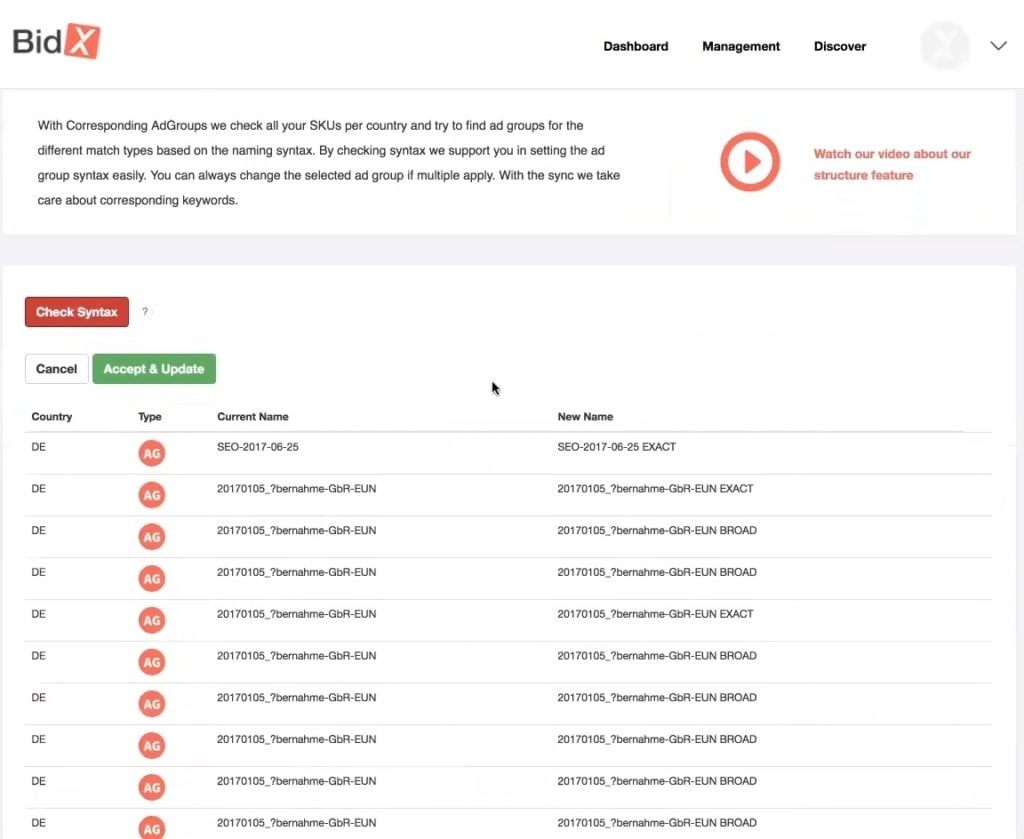This screenshot has height=839, width=1024.
Task: Open the Discover menu item
Action: (839, 46)
